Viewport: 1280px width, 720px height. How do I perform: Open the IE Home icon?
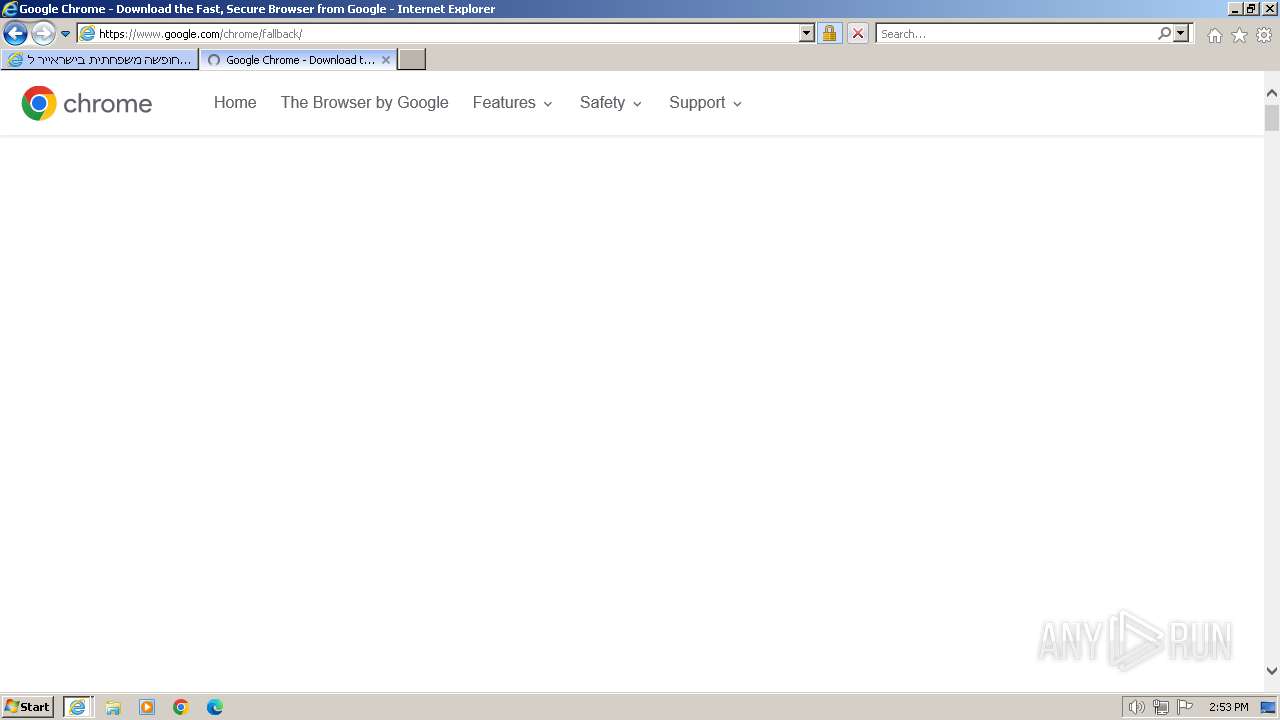(1214, 35)
